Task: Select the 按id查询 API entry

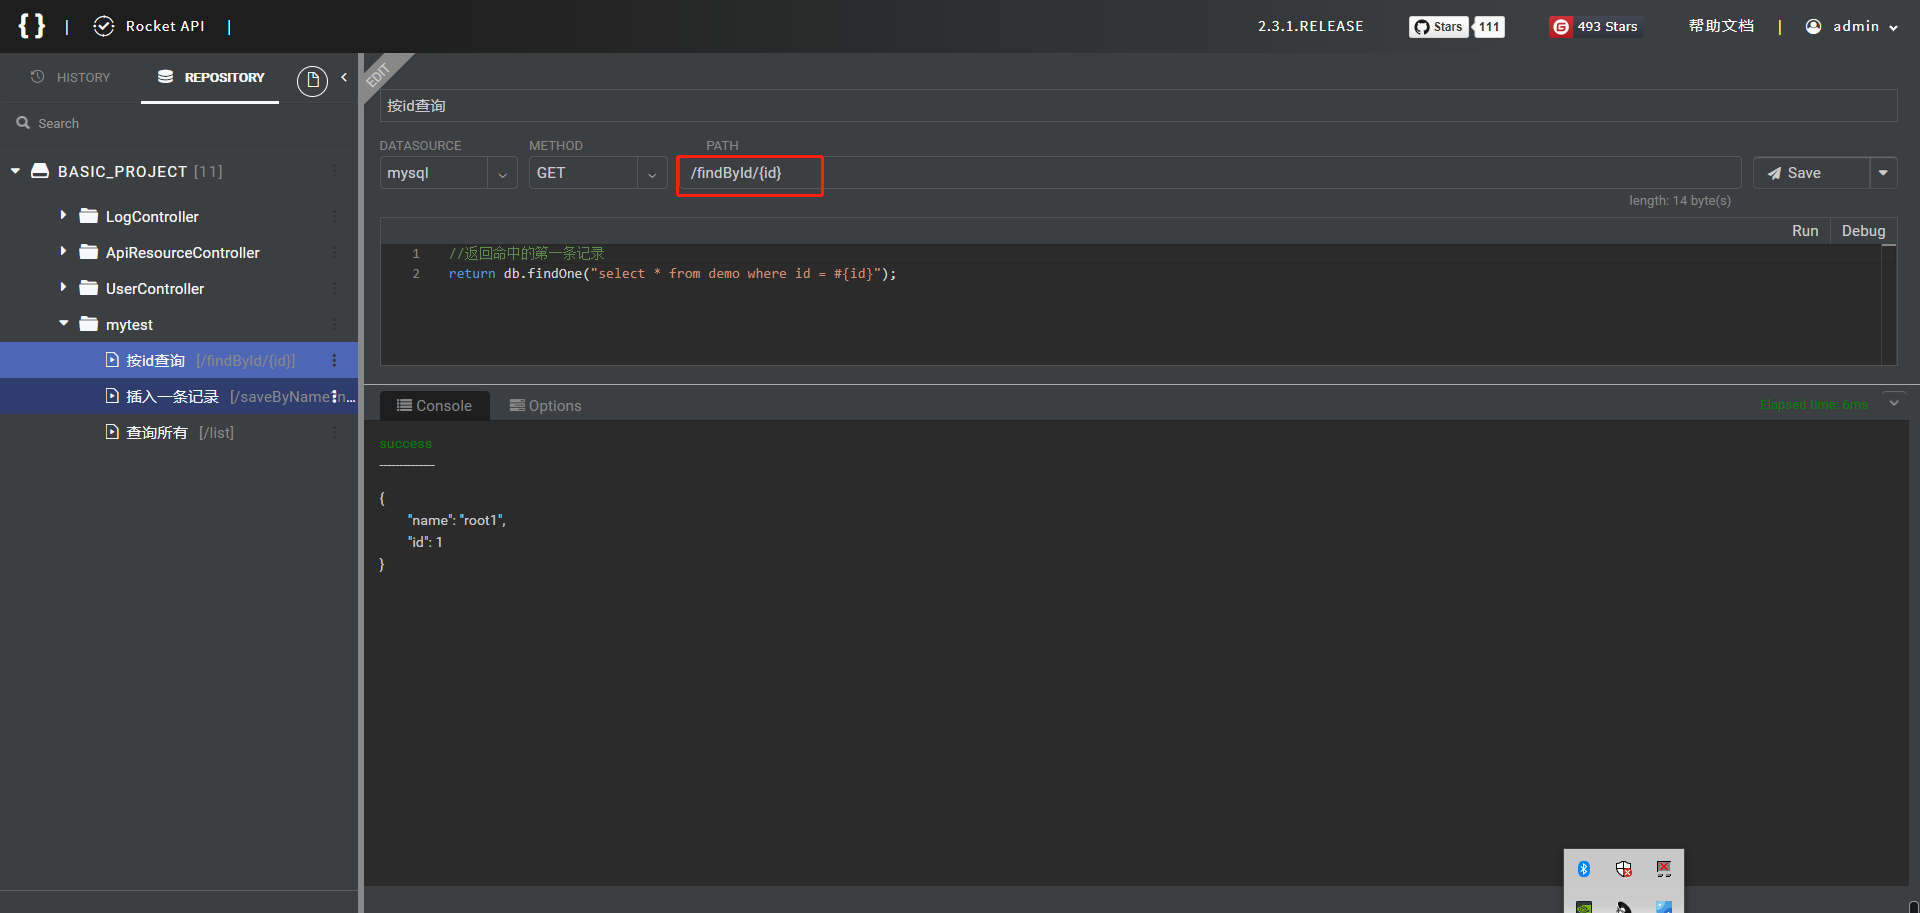Action: click(179, 360)
